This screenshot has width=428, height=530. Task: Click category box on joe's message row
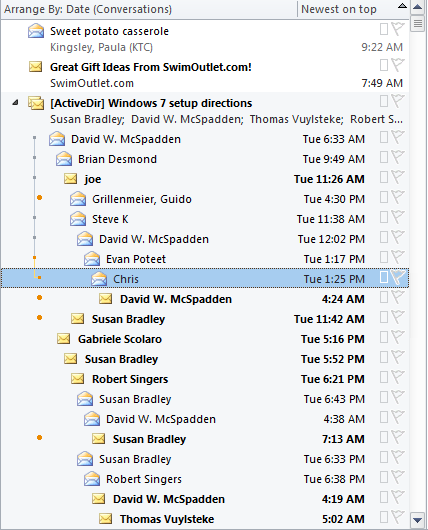pos(384,177)
